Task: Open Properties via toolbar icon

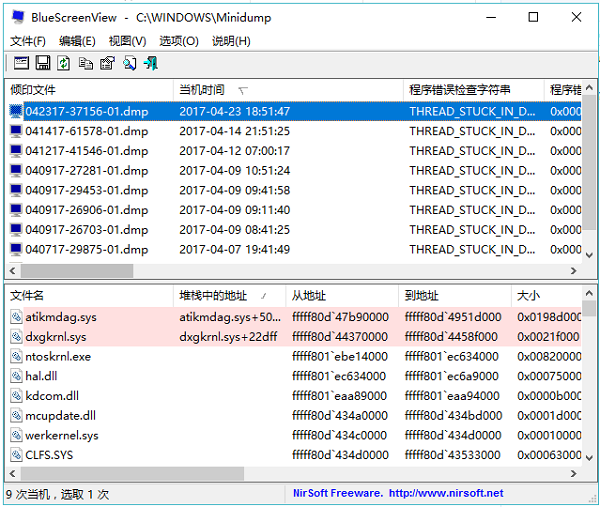Action: point(107,63)
